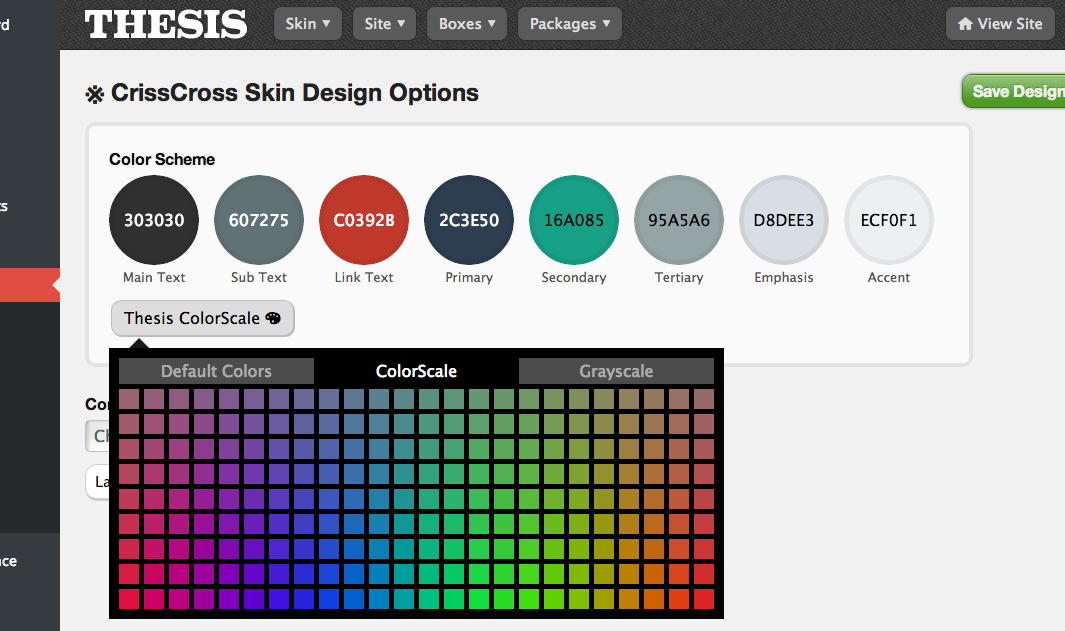Select the Secondary color circle 16A085

pos(573,220)
